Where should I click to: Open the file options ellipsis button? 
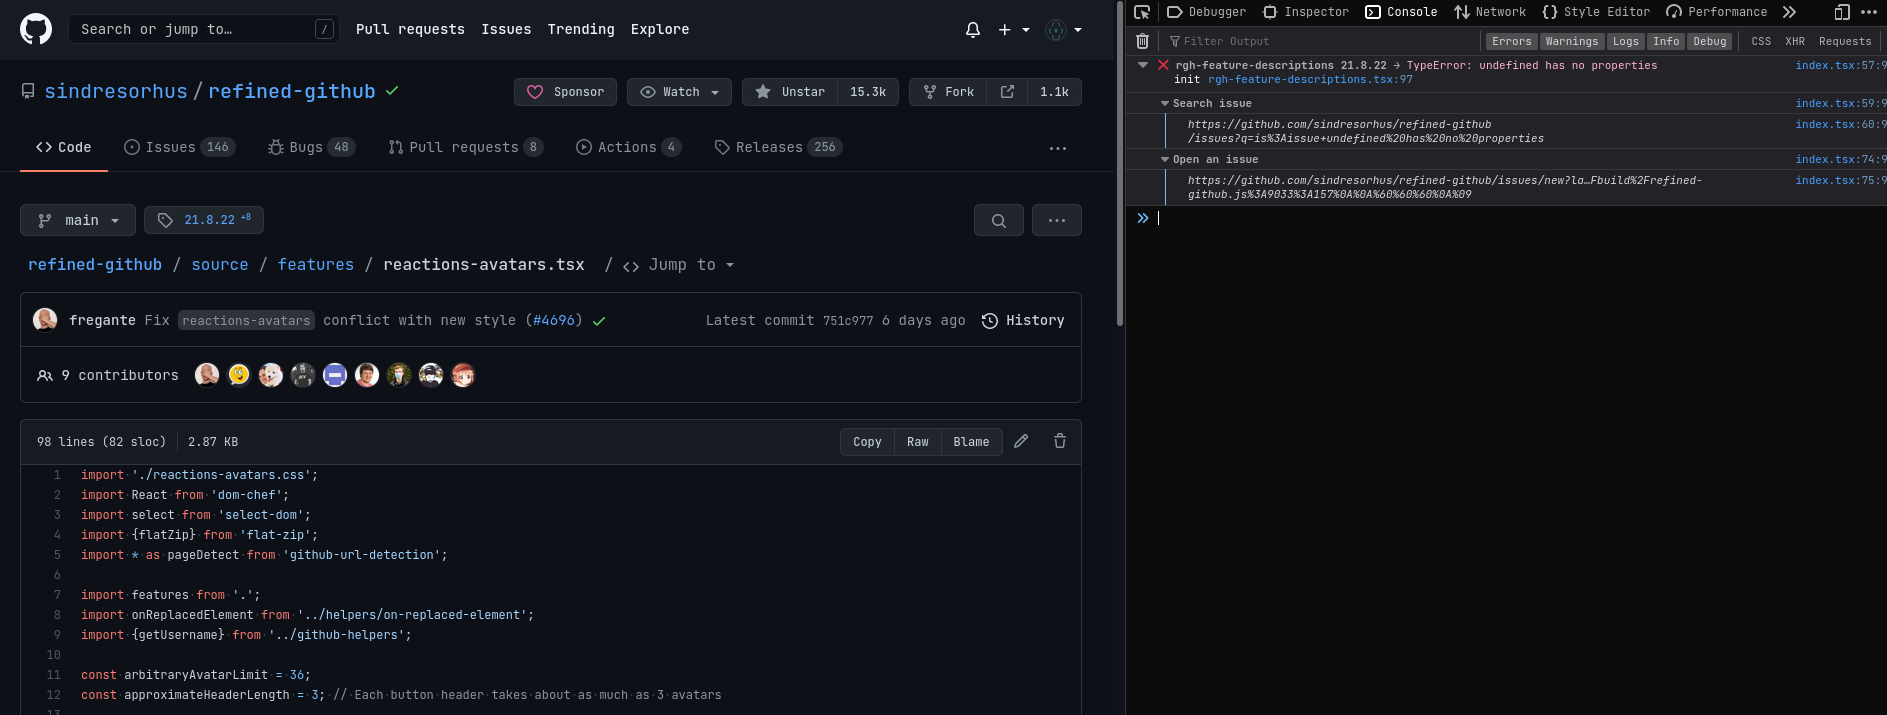click(x=1057, y=220)
